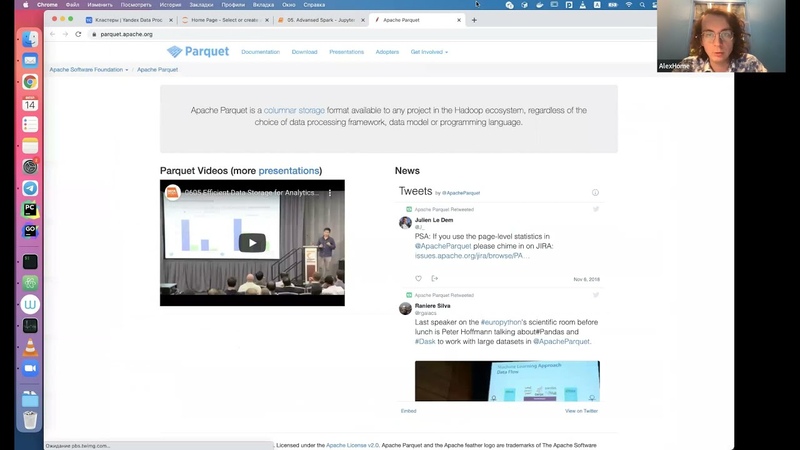Like Julien Le Dem's tweet
The width and height of the screenshot is (800, 450).
pos(418,279)
